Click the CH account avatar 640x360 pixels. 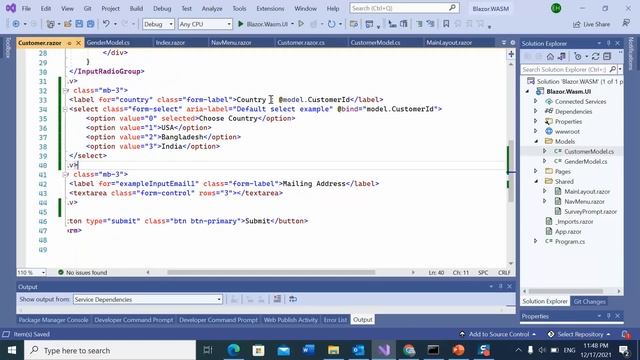point(556,8)
